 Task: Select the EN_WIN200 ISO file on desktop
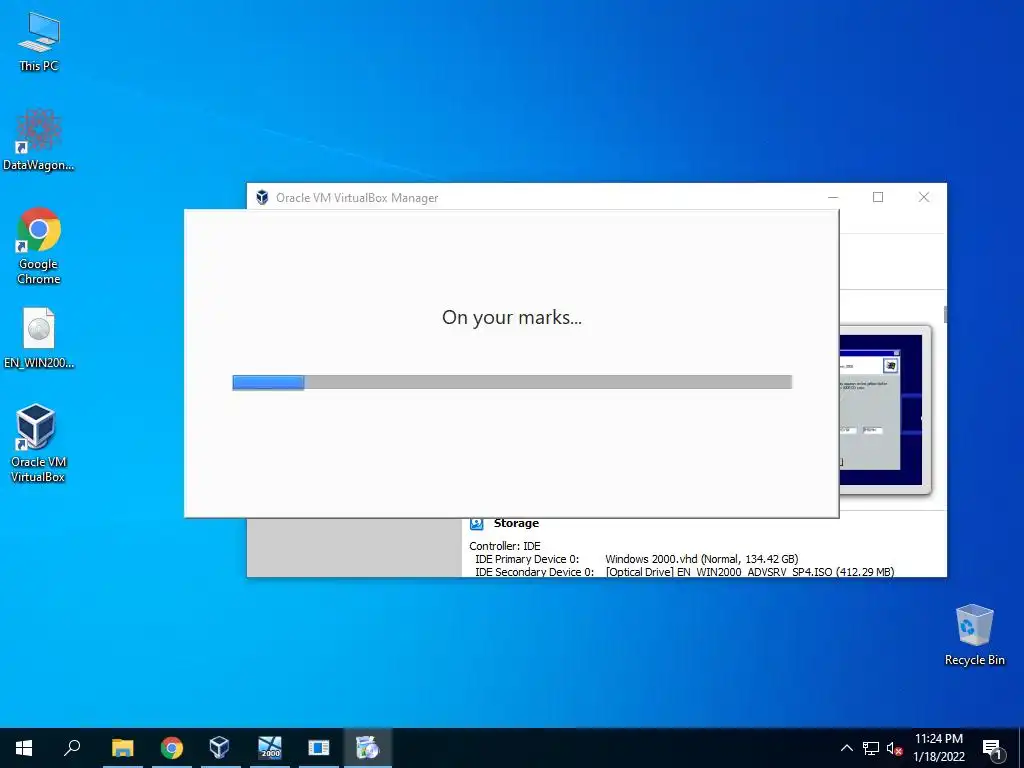[x=39, y=338]
